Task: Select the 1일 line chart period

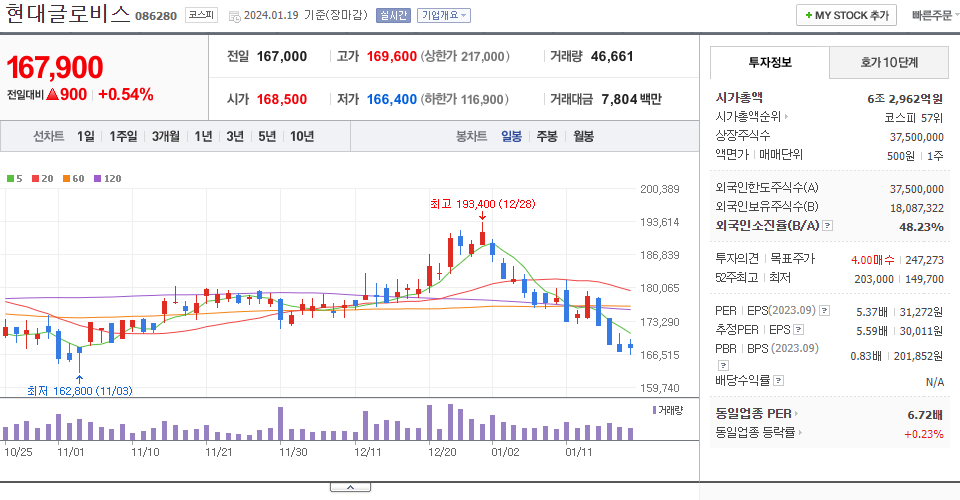Action: (x=86, y=136)
